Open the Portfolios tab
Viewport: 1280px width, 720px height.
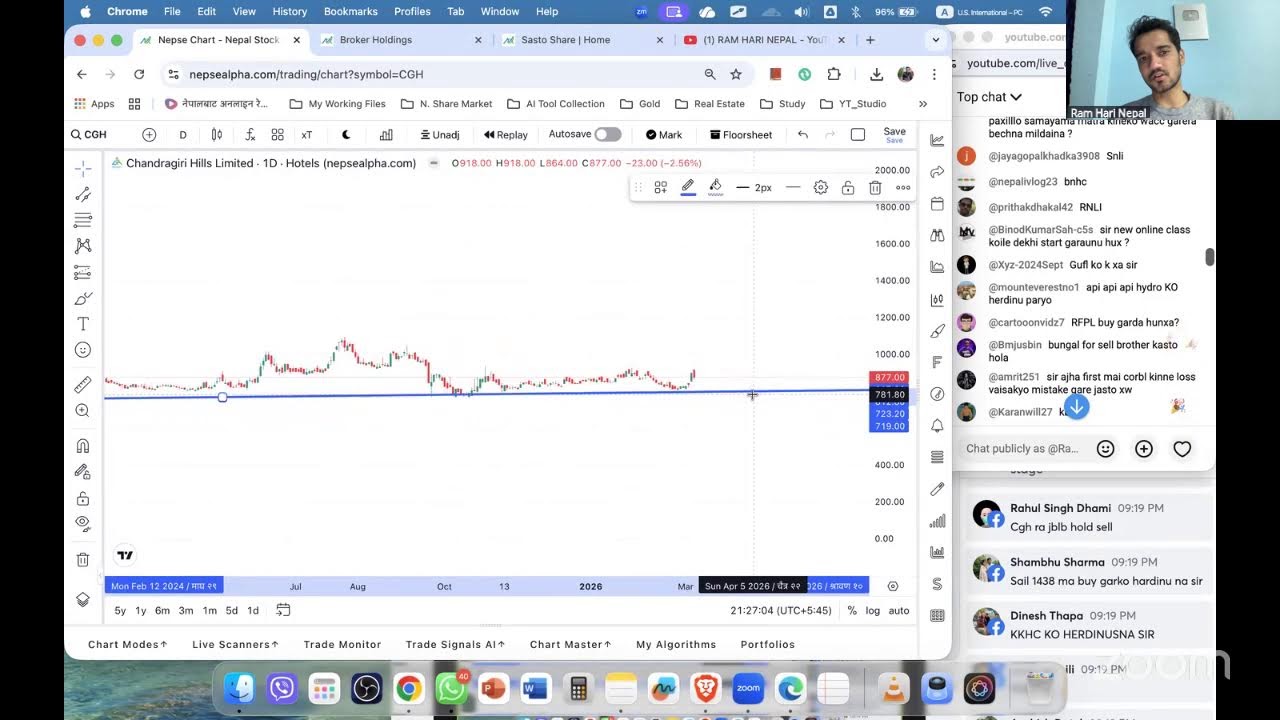tap(767, 644)
